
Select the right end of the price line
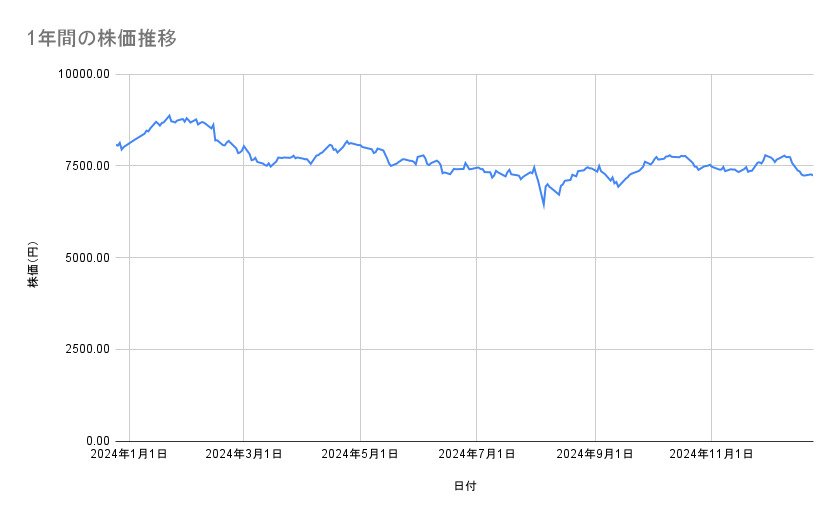point(812,175)
